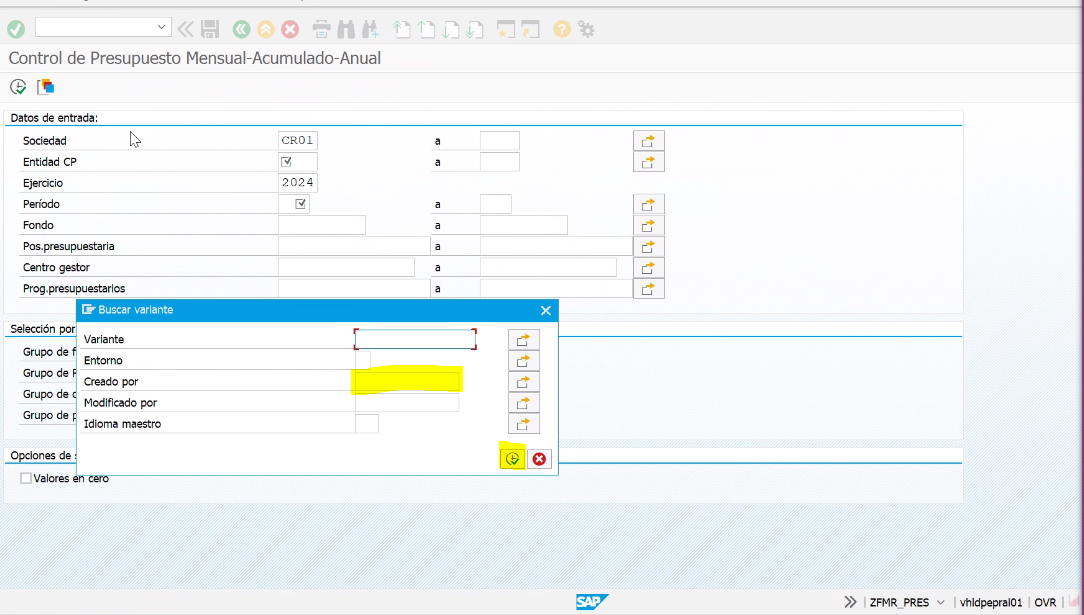Click the green Back arrow icon
1084x615 pixels.
tap(241, 29)
